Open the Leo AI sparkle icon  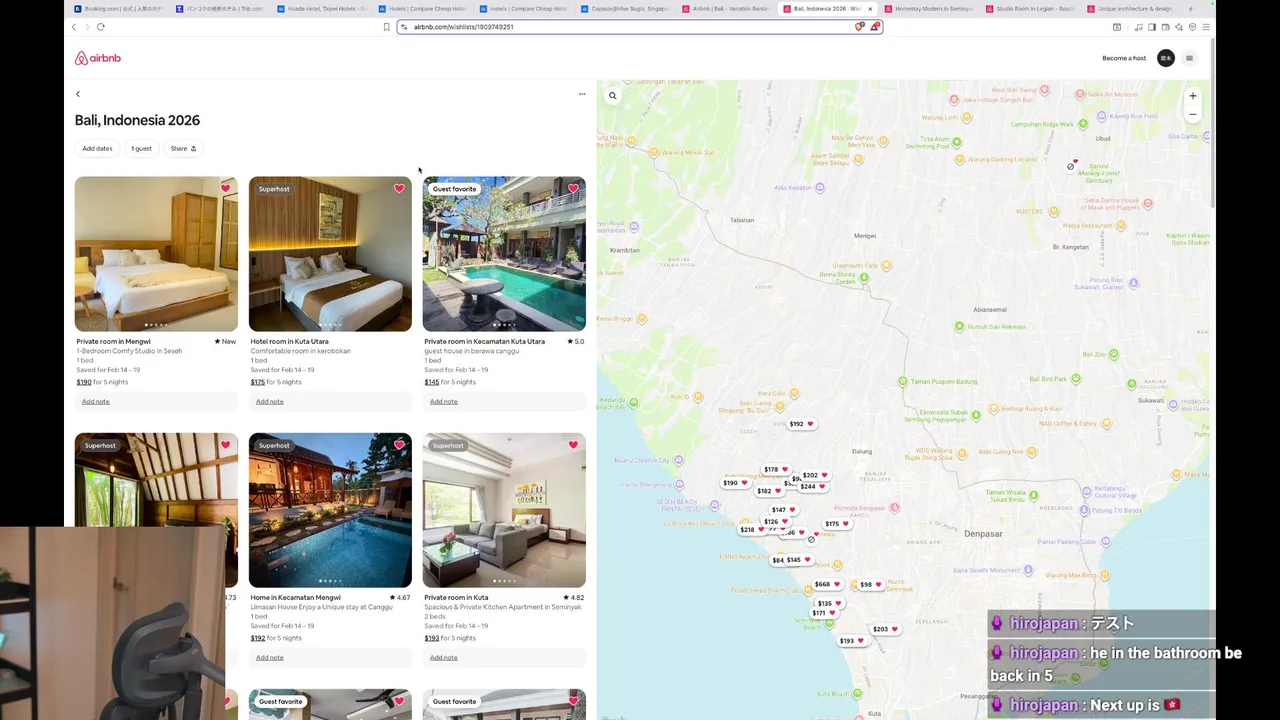tap(1179, 27)
